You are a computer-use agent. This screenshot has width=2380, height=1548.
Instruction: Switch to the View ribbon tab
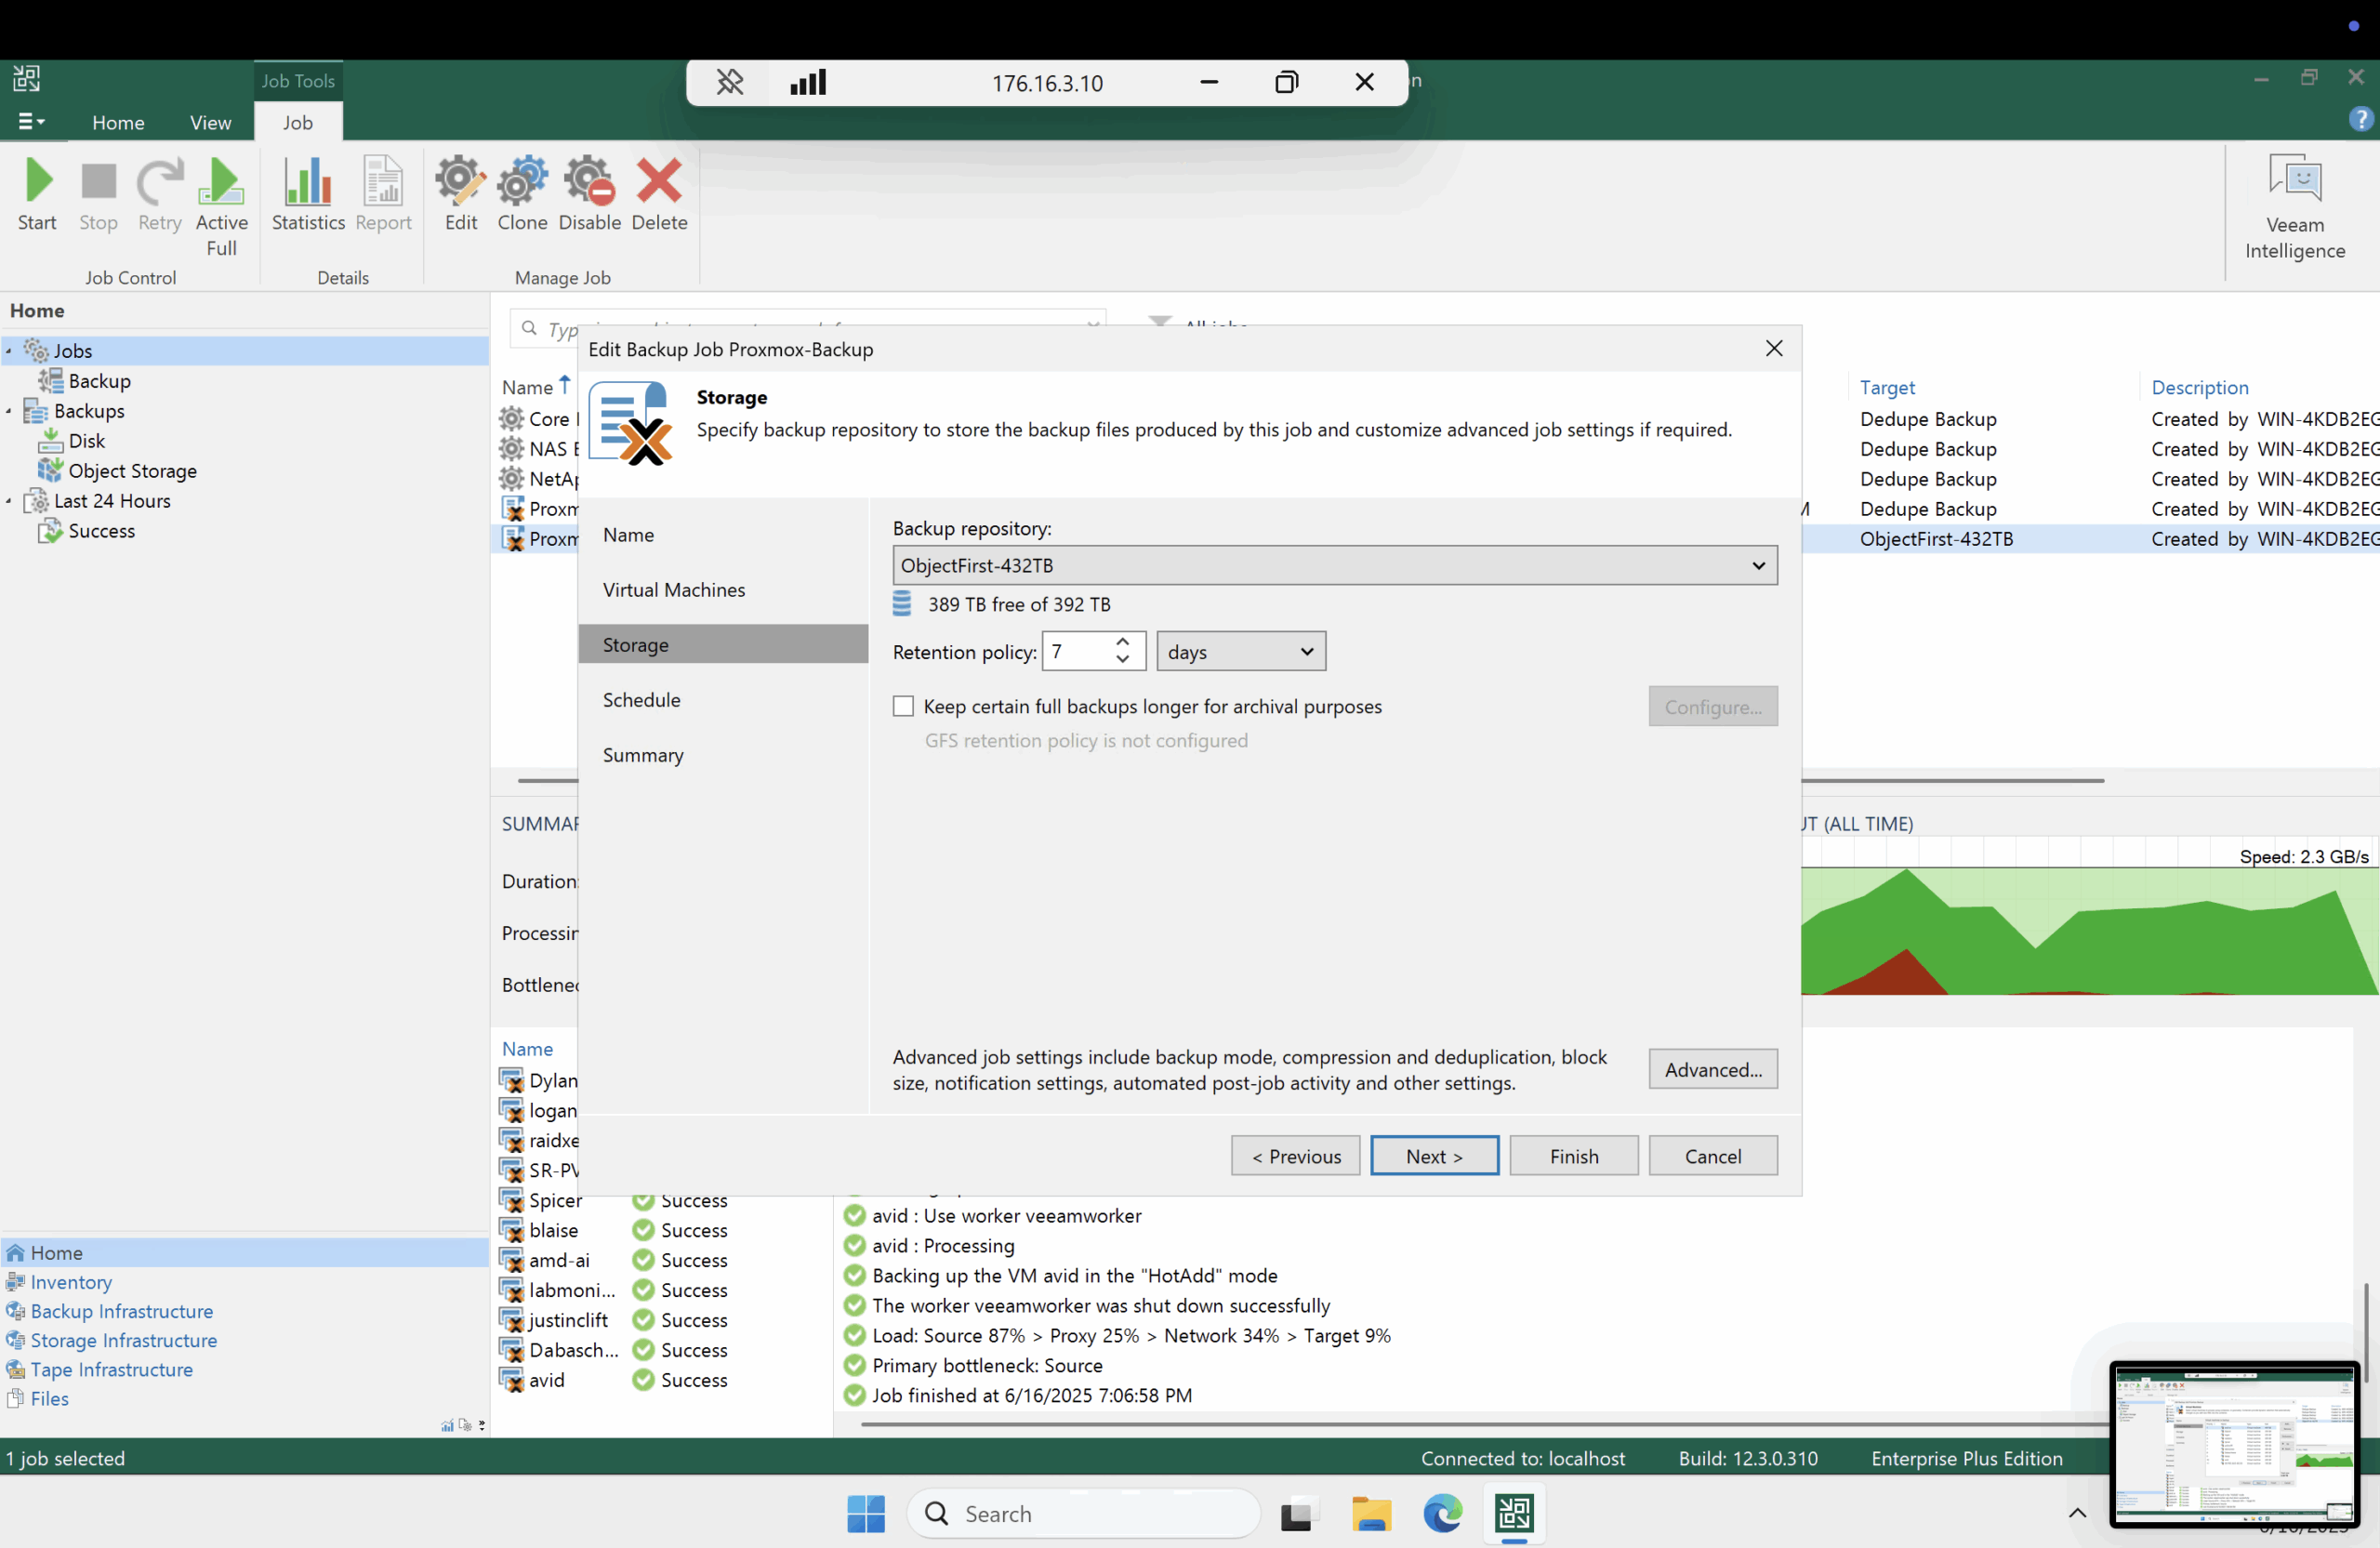coord(210,122)
